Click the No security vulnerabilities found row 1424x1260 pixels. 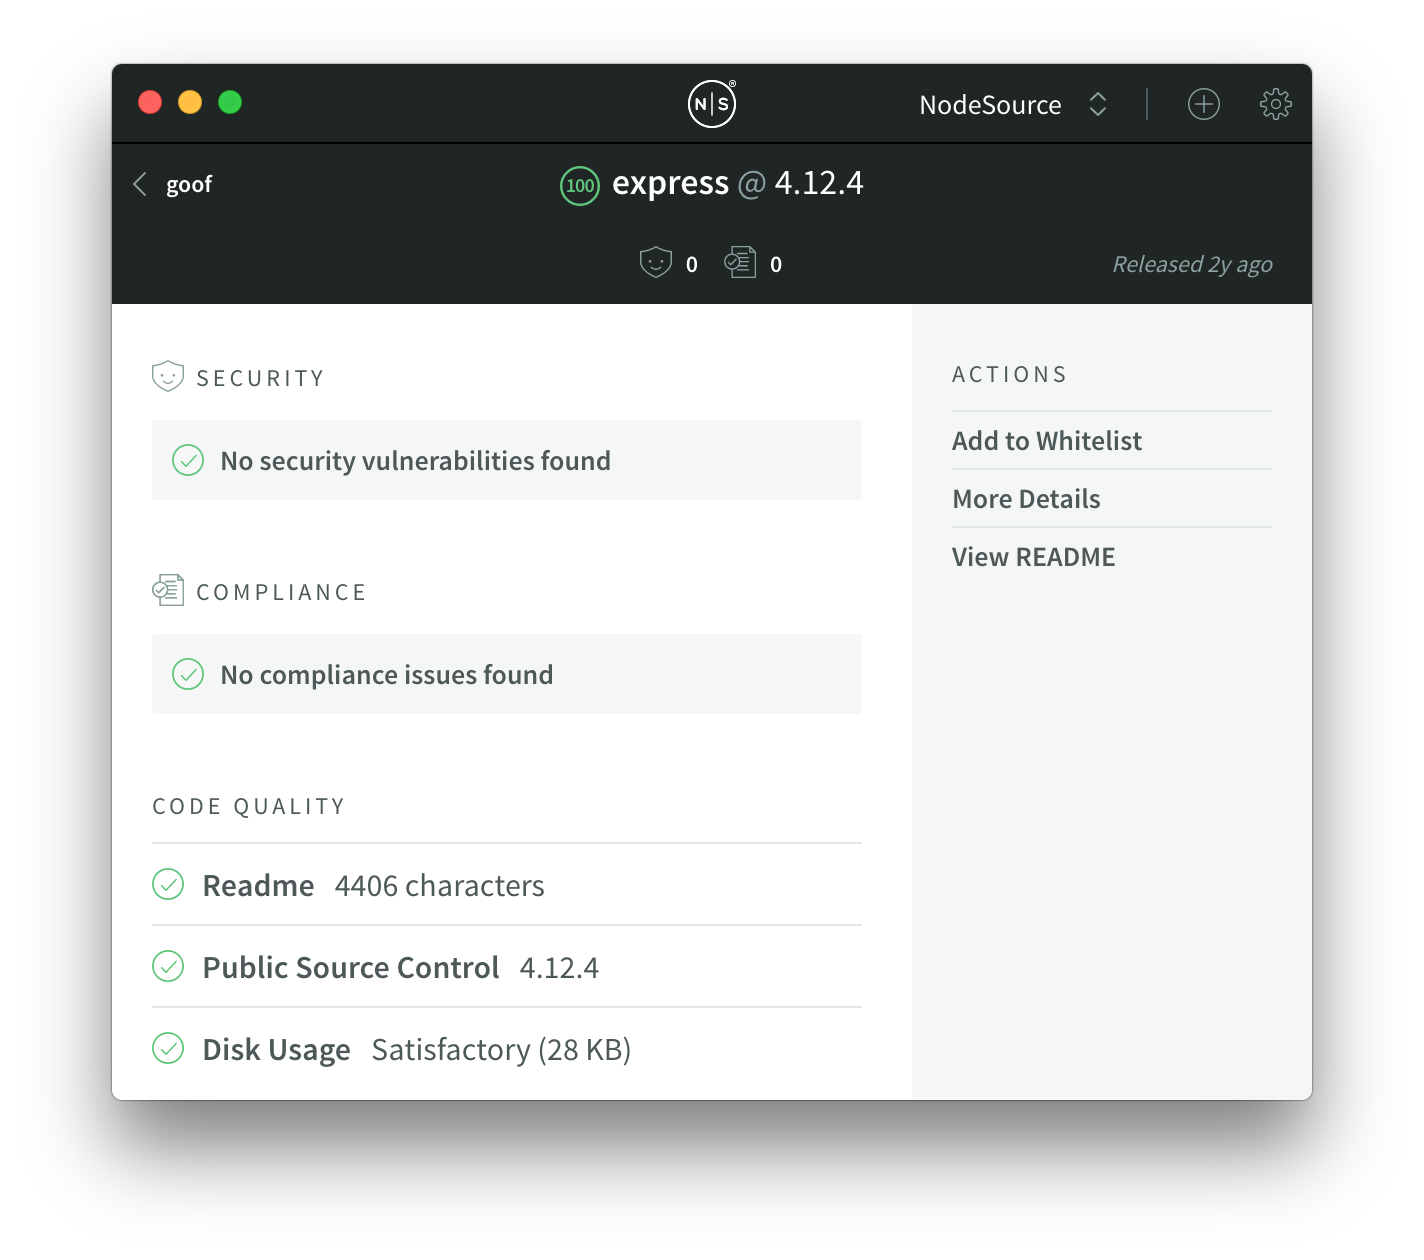tap(507, 460)
